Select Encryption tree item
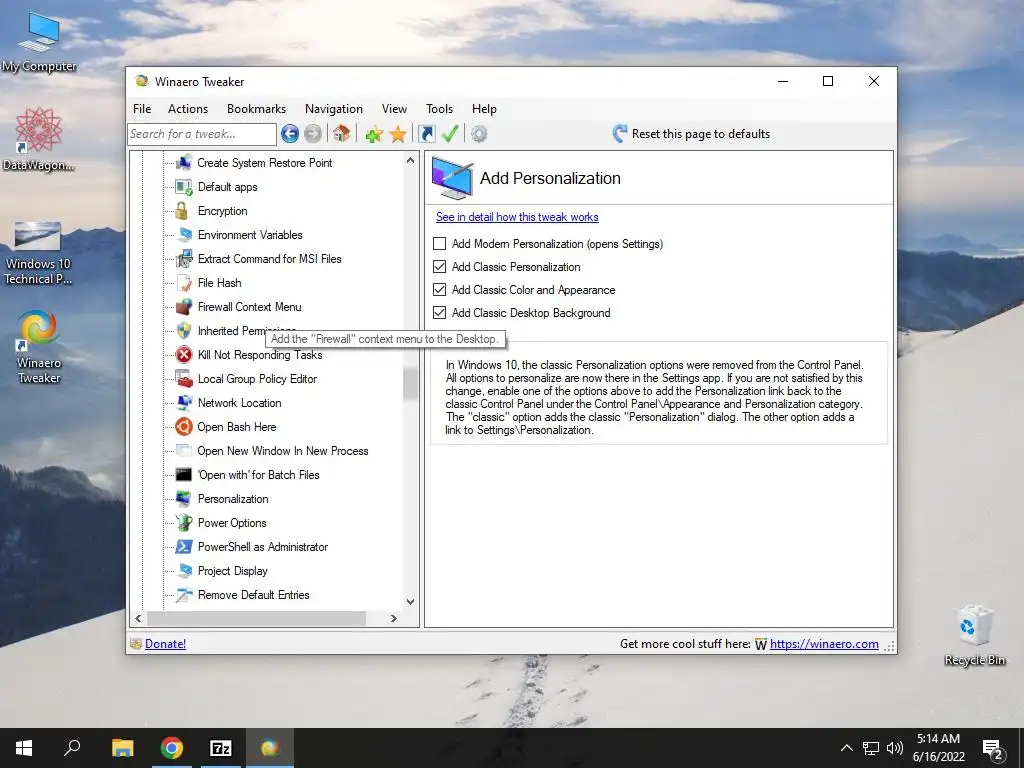 point(222,211)
